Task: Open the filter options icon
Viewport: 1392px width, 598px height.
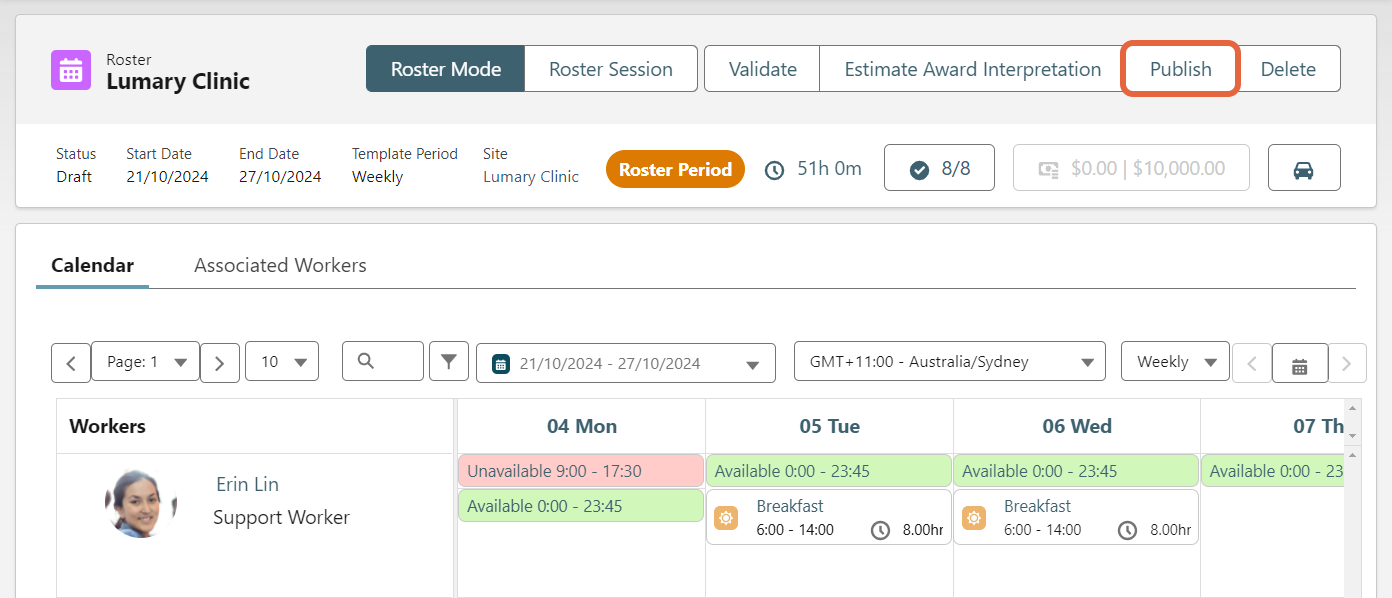Action: [448, 361]
